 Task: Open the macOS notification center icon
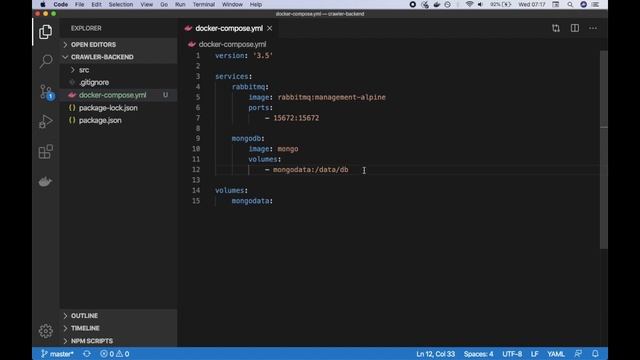click(596, 4)
